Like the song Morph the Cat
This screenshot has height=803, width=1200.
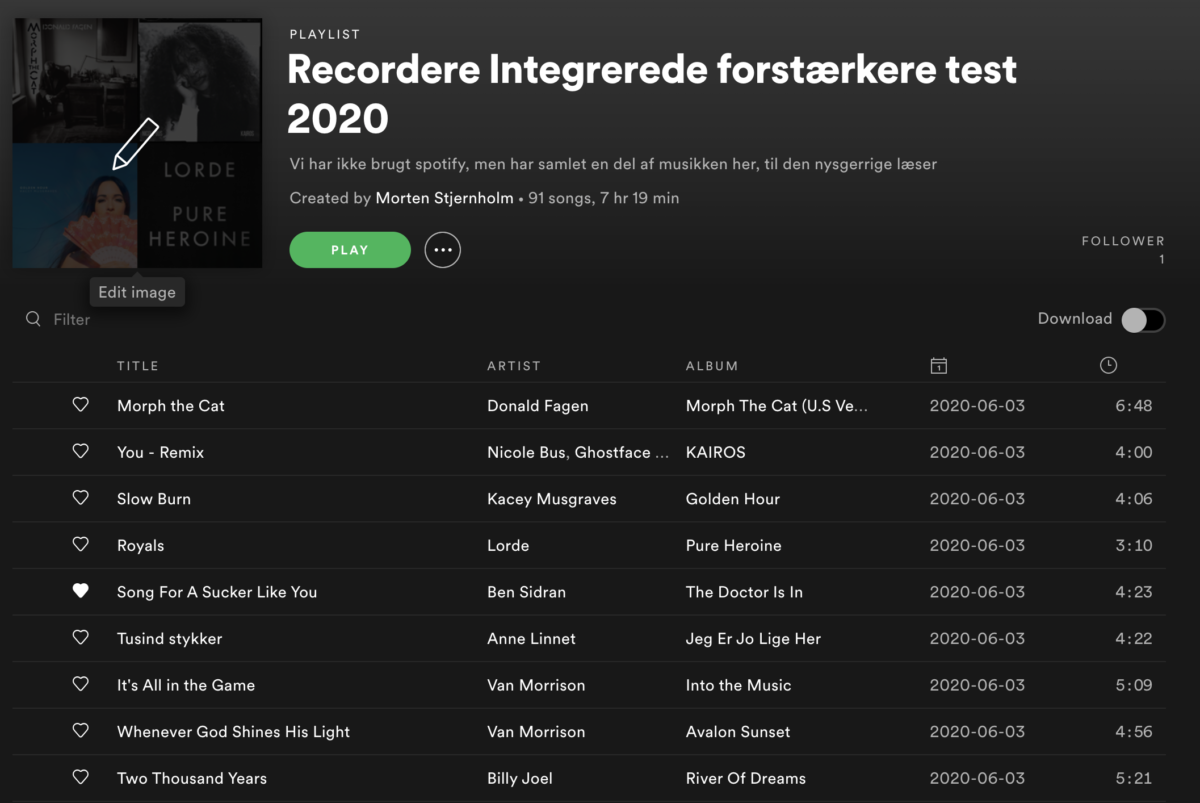pos(81,405)
